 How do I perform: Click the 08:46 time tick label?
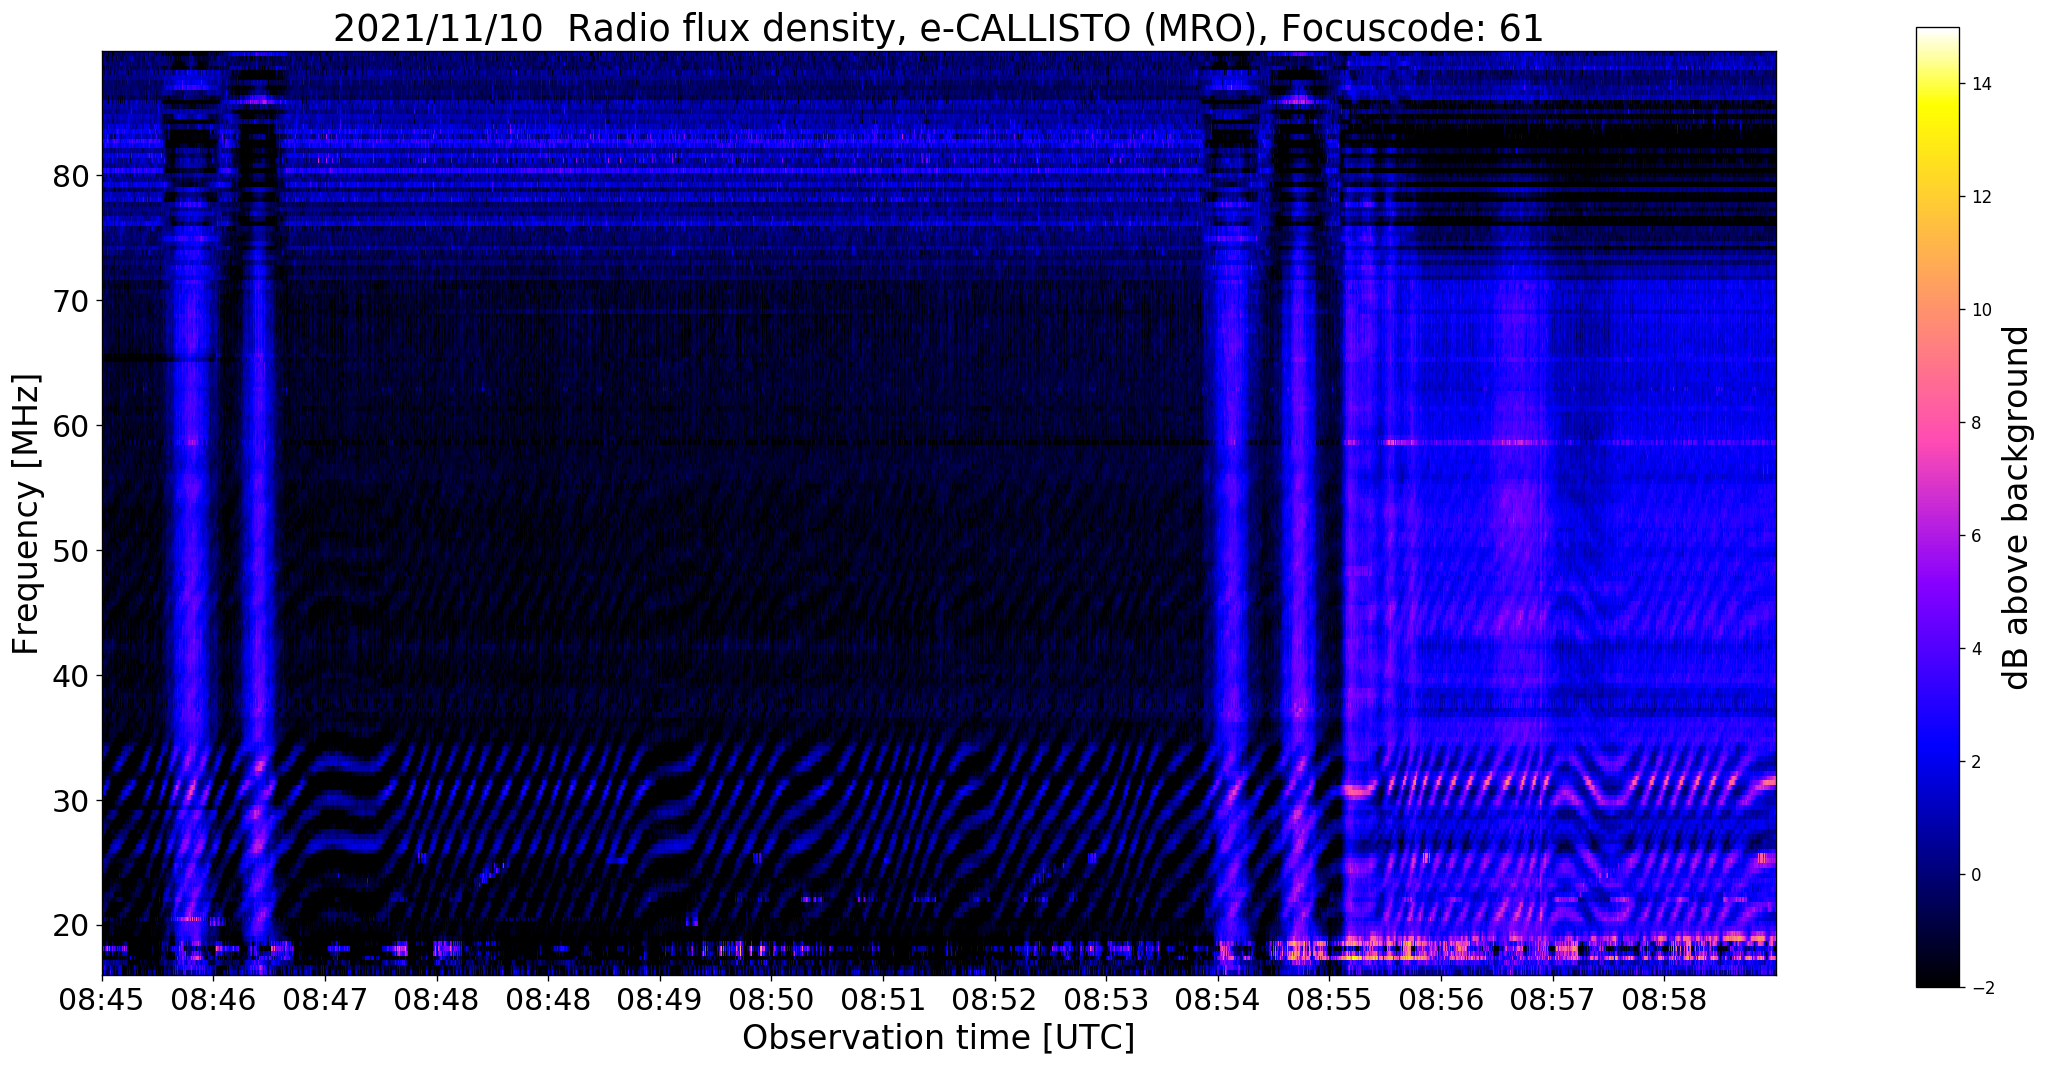214,999
